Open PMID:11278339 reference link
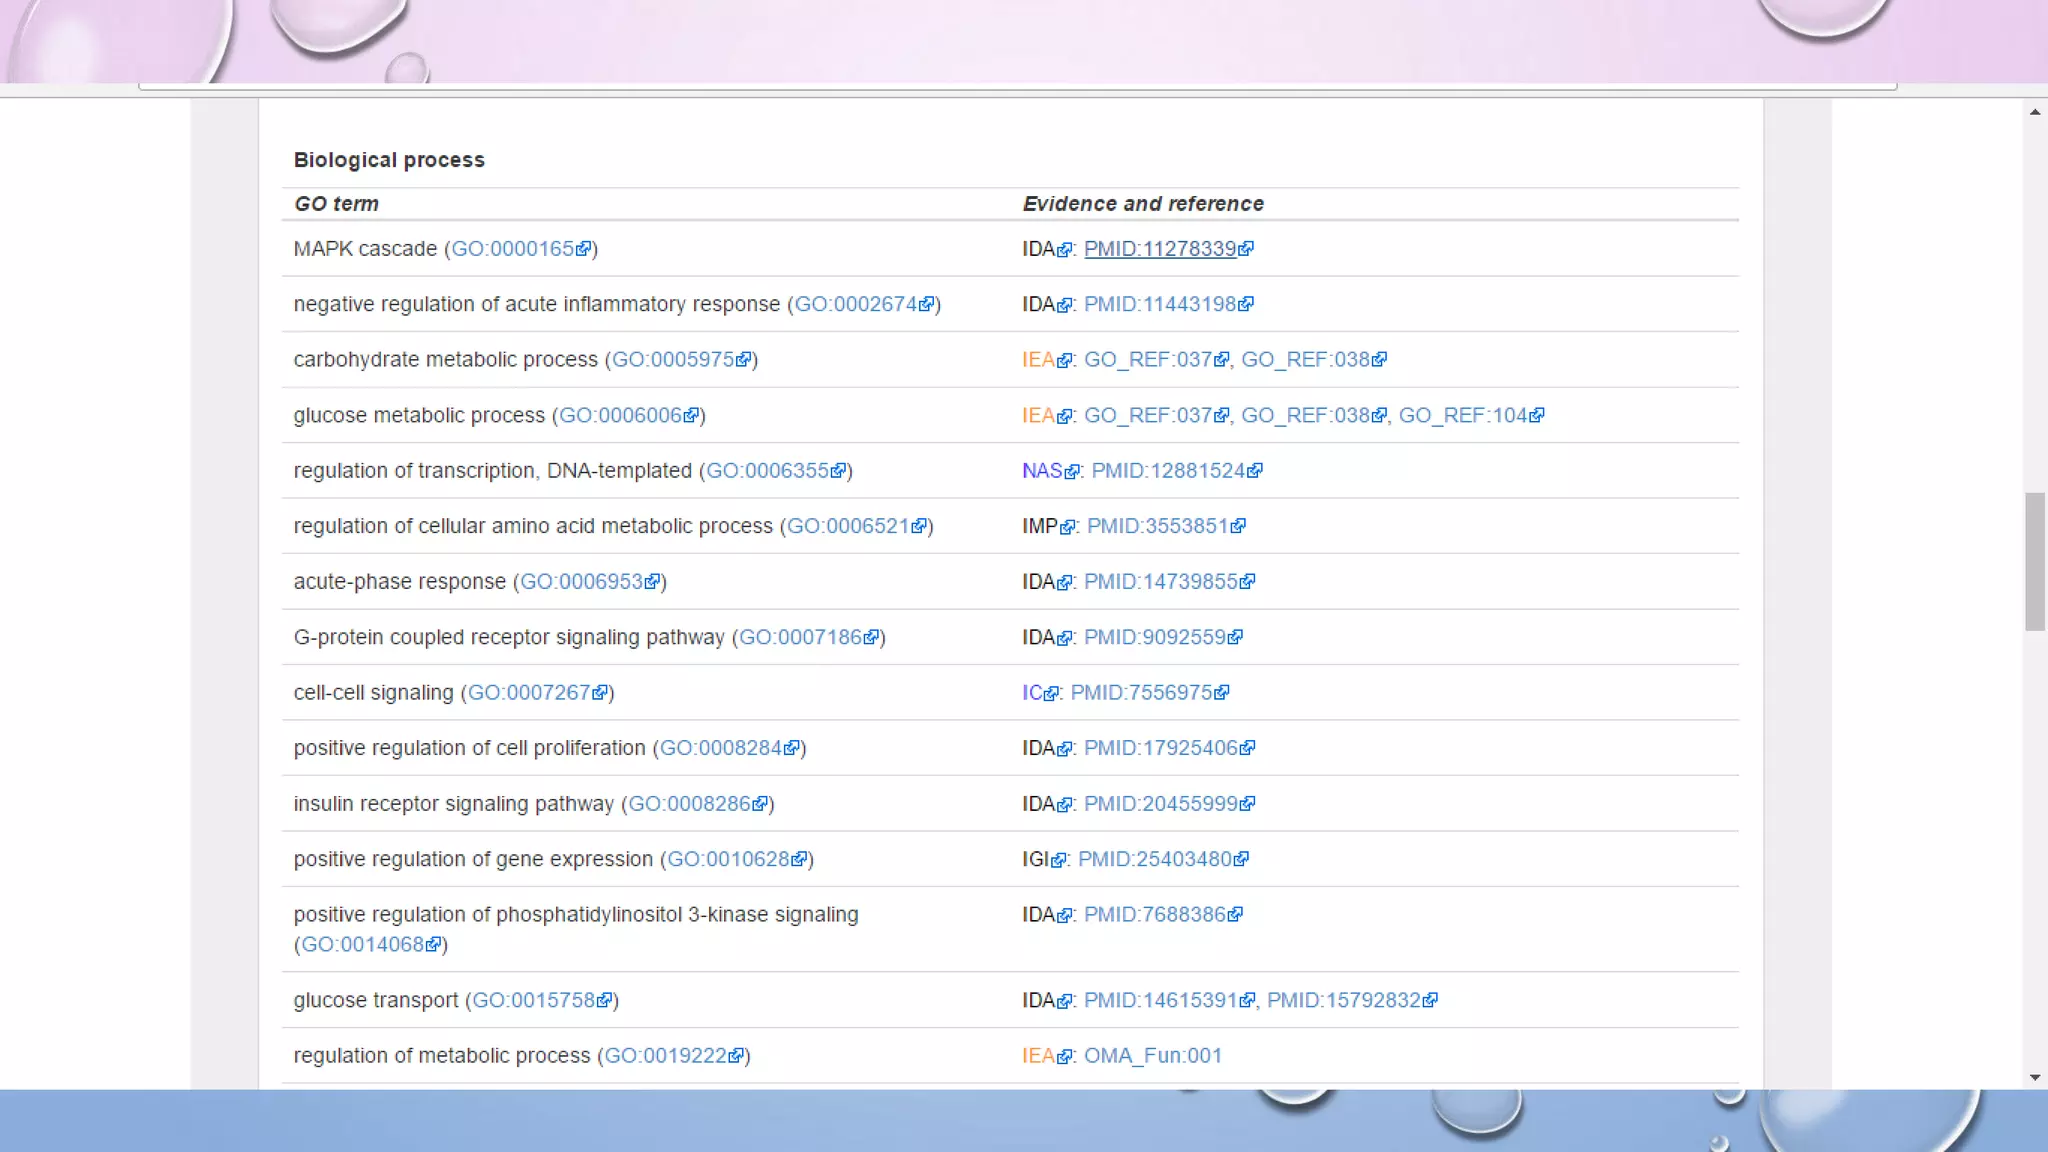The image size is (2048, 1152). tap(1160, 249)
